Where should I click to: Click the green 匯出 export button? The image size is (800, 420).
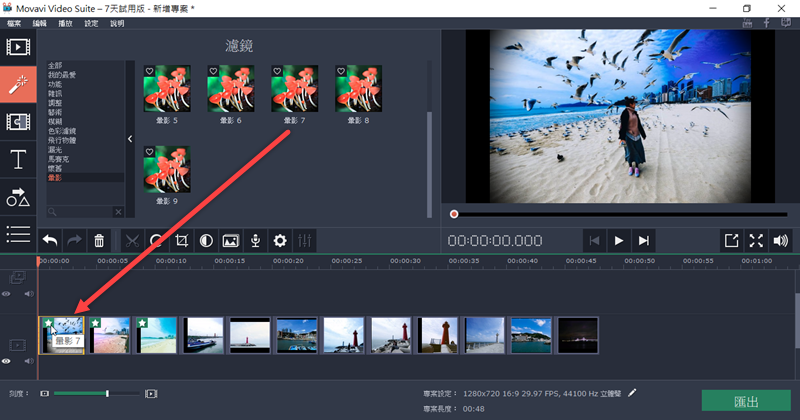746,401
